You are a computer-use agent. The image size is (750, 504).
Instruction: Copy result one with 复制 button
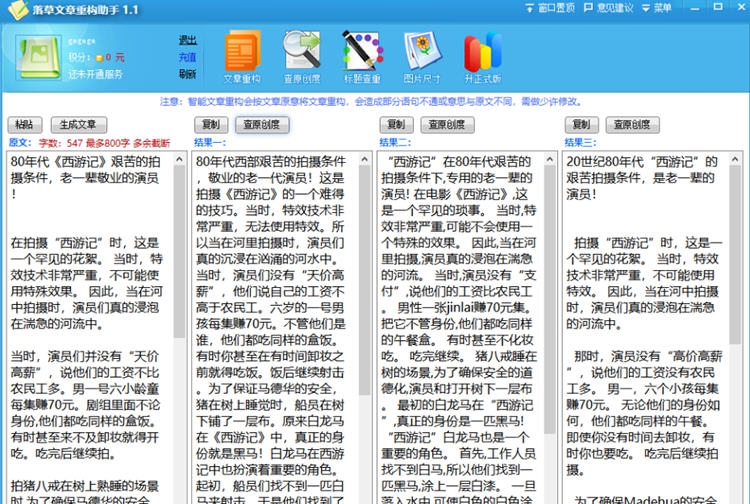[210, 125]
